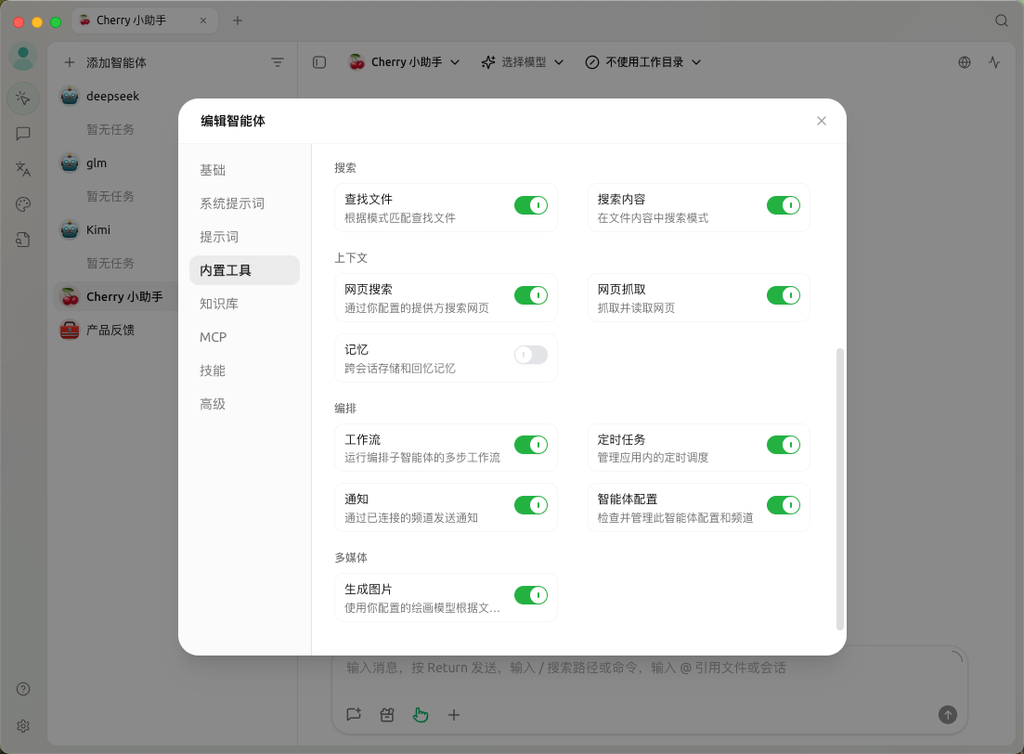Click the circle-slash icon beside 不使用工作目录
1024x754 pixels.
(592, 62)
